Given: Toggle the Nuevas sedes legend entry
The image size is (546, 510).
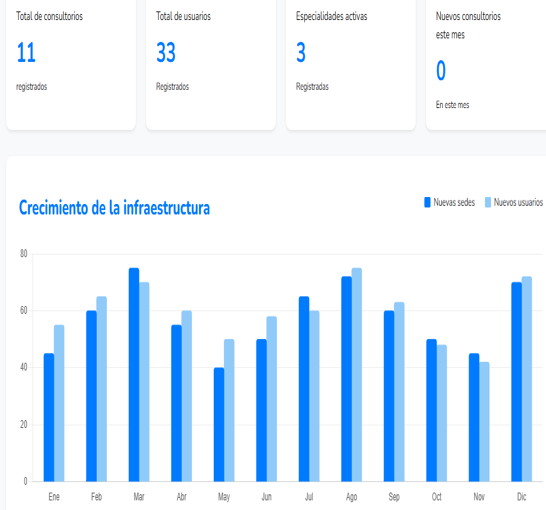Looking at the screenshot, I should 449,202.
